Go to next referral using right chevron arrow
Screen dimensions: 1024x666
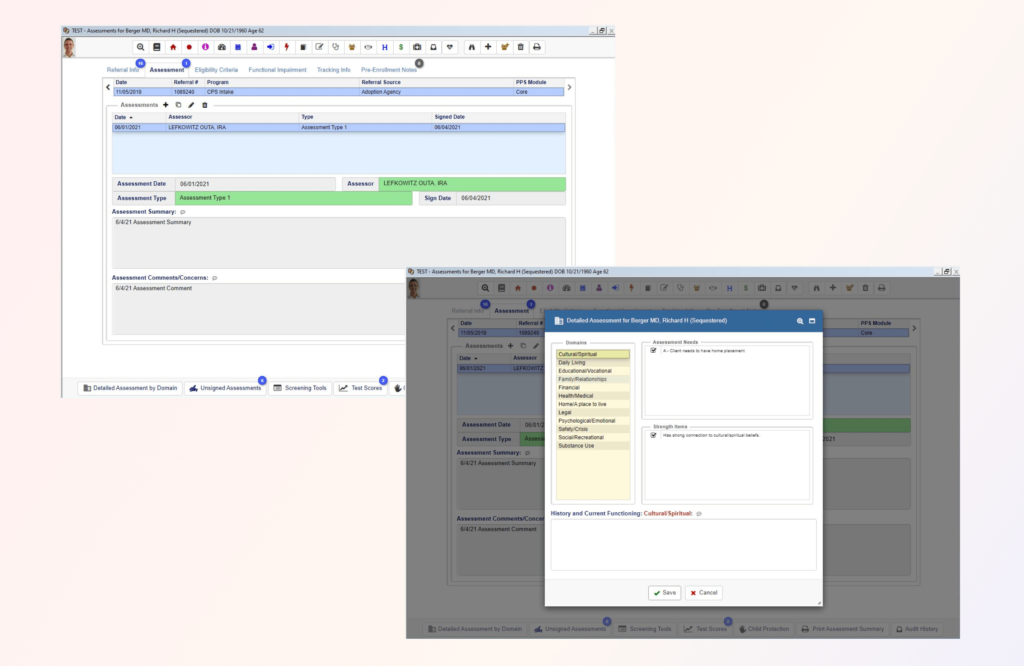pyautogui.click(x=570, y=87)
